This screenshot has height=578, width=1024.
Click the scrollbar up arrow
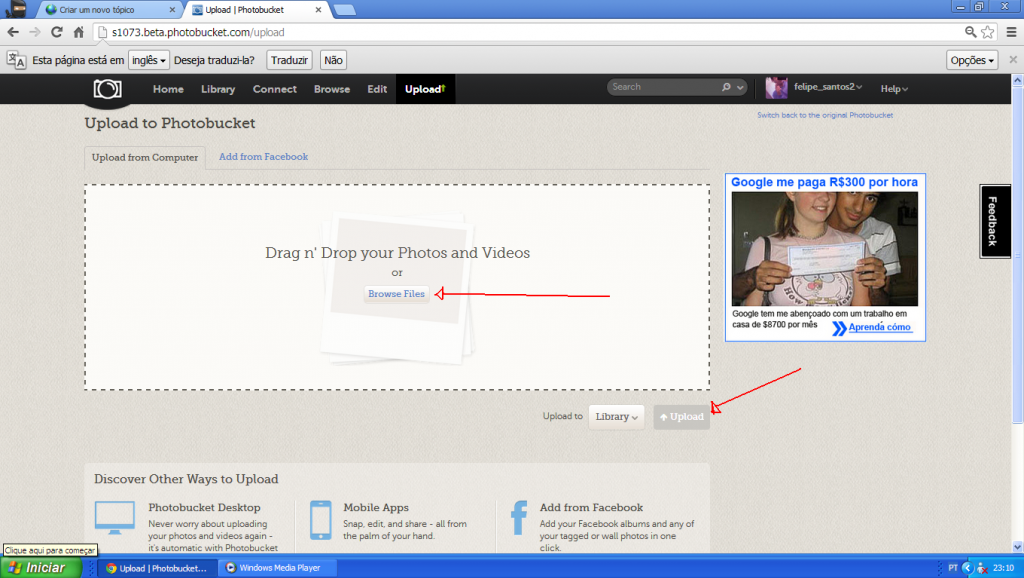(x=1017, y=80)
